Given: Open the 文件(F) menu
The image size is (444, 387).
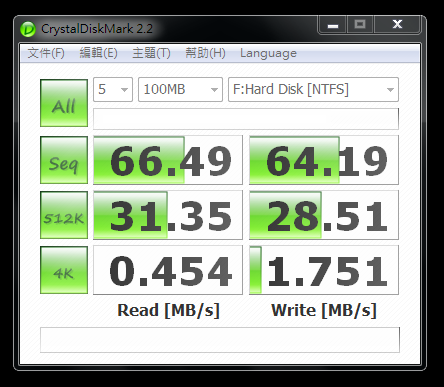Looking at the screenshot, I should tap(46, 53).
